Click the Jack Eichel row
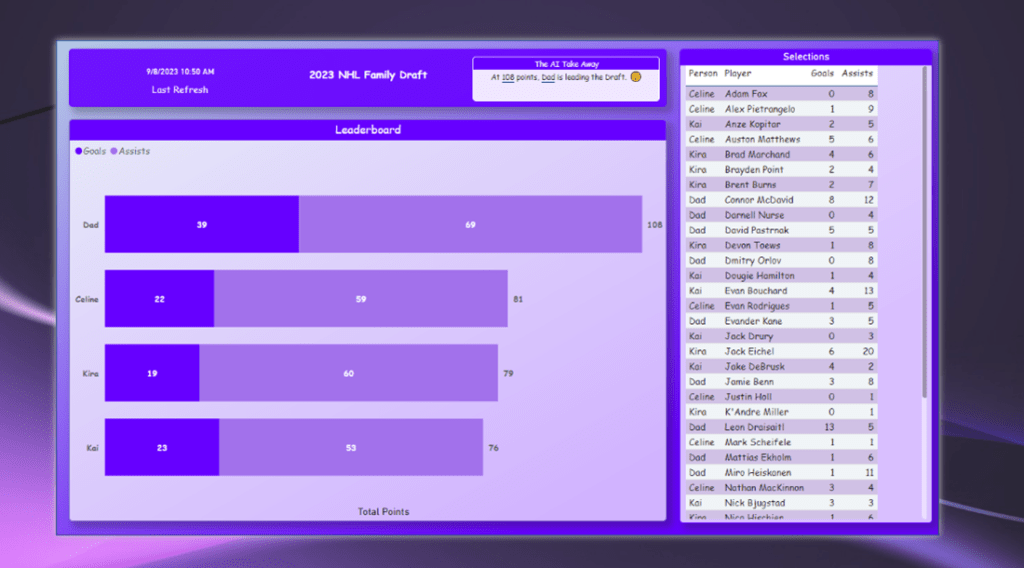This screenshot has height=568, width=1024. click(782, 351)
